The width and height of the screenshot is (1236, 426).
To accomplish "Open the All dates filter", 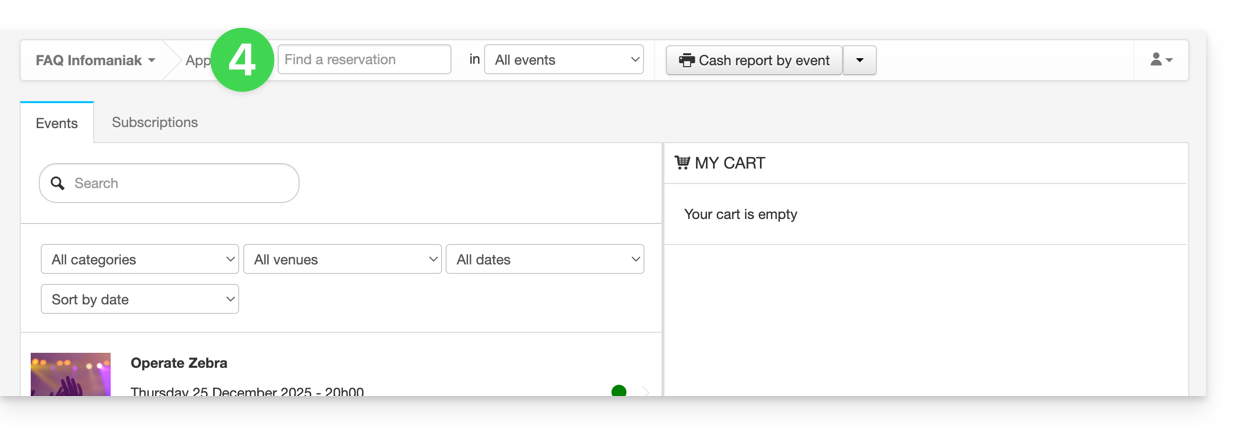I will (x=544, y=259).
